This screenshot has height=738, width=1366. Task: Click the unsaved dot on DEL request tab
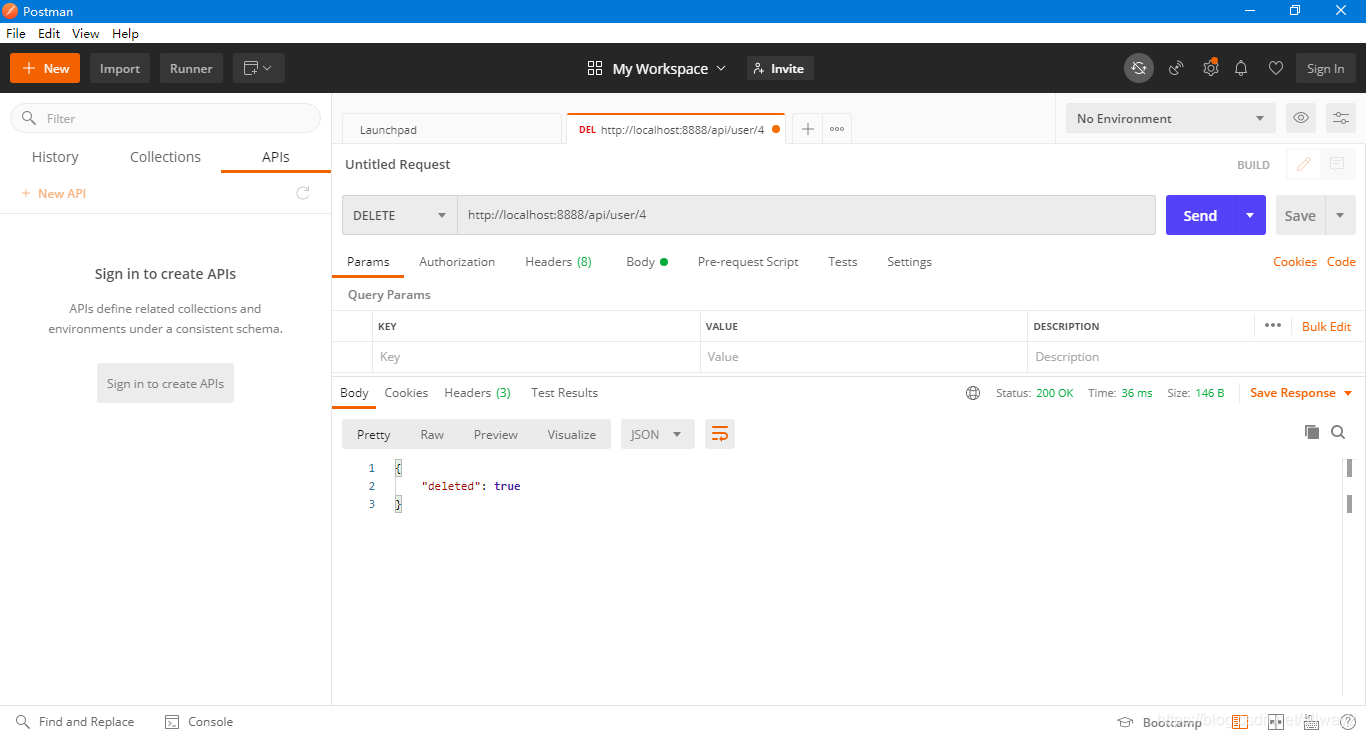(776, 129)
